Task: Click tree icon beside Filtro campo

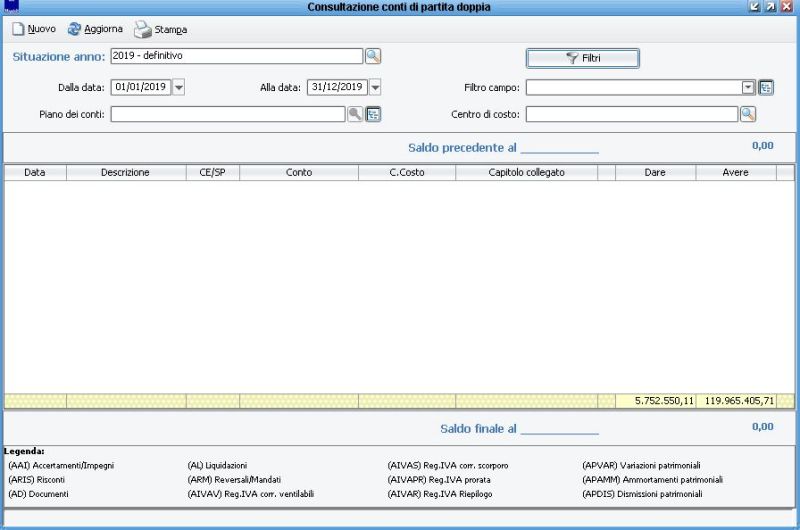Action: click(x=766, y=87)
